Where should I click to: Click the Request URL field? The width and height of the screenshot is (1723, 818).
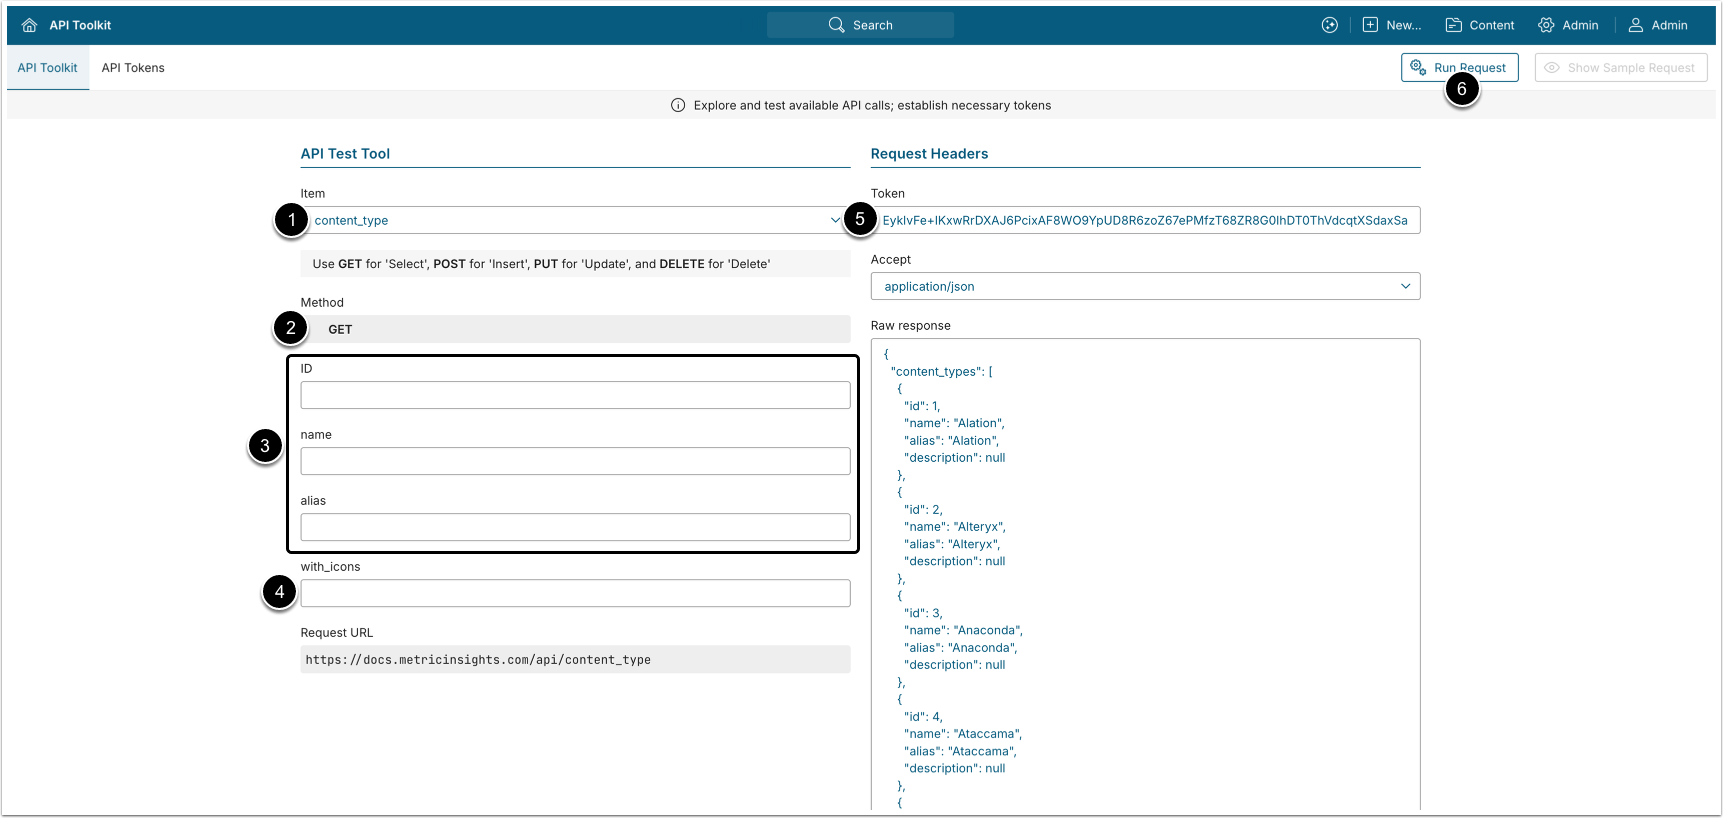pos(575,659)
